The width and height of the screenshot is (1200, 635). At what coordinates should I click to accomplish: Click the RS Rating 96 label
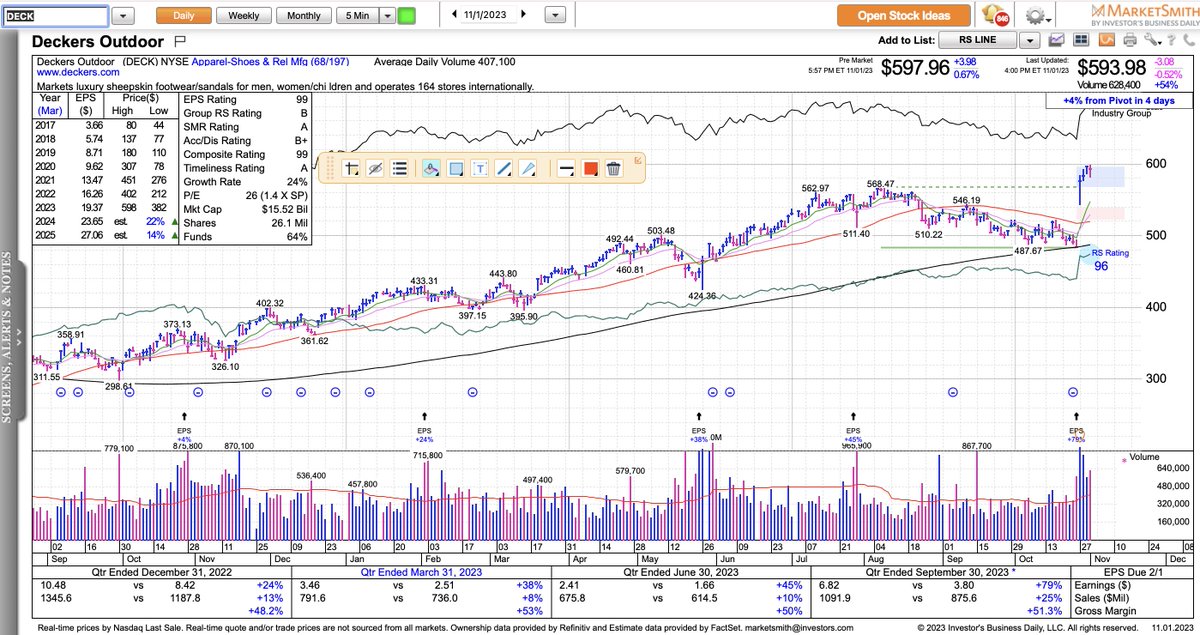pos(1110,261)
